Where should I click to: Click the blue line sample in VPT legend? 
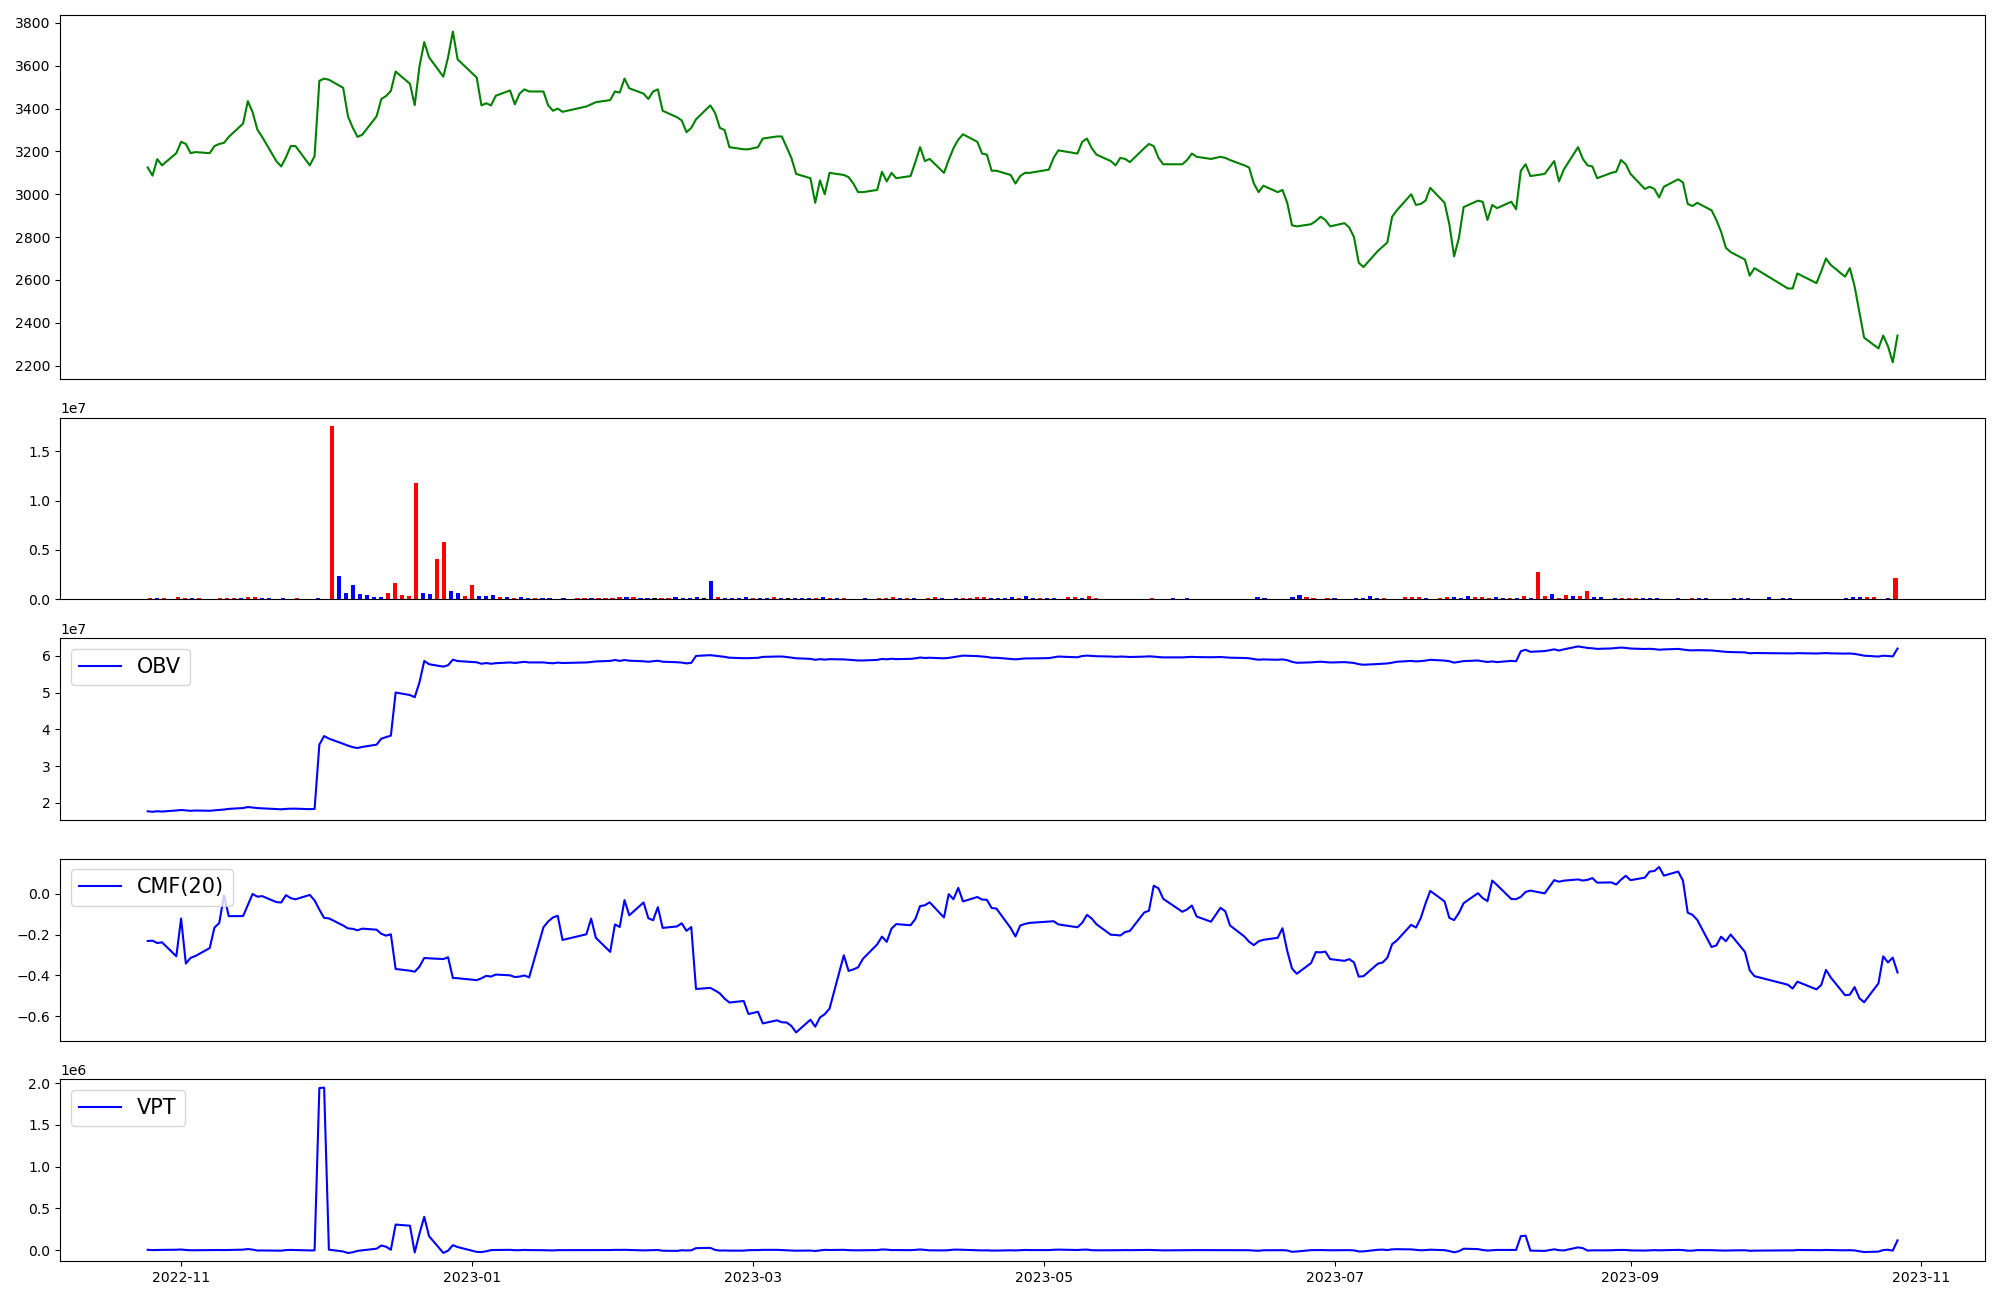click(100, 1107)
